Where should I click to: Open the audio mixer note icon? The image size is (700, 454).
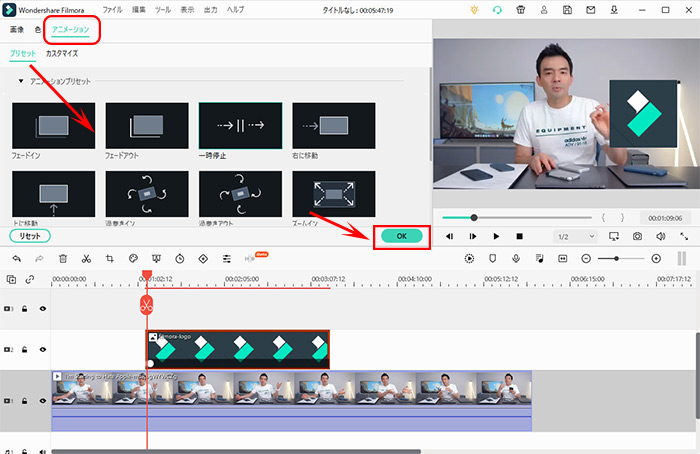(x=539, y=258)
